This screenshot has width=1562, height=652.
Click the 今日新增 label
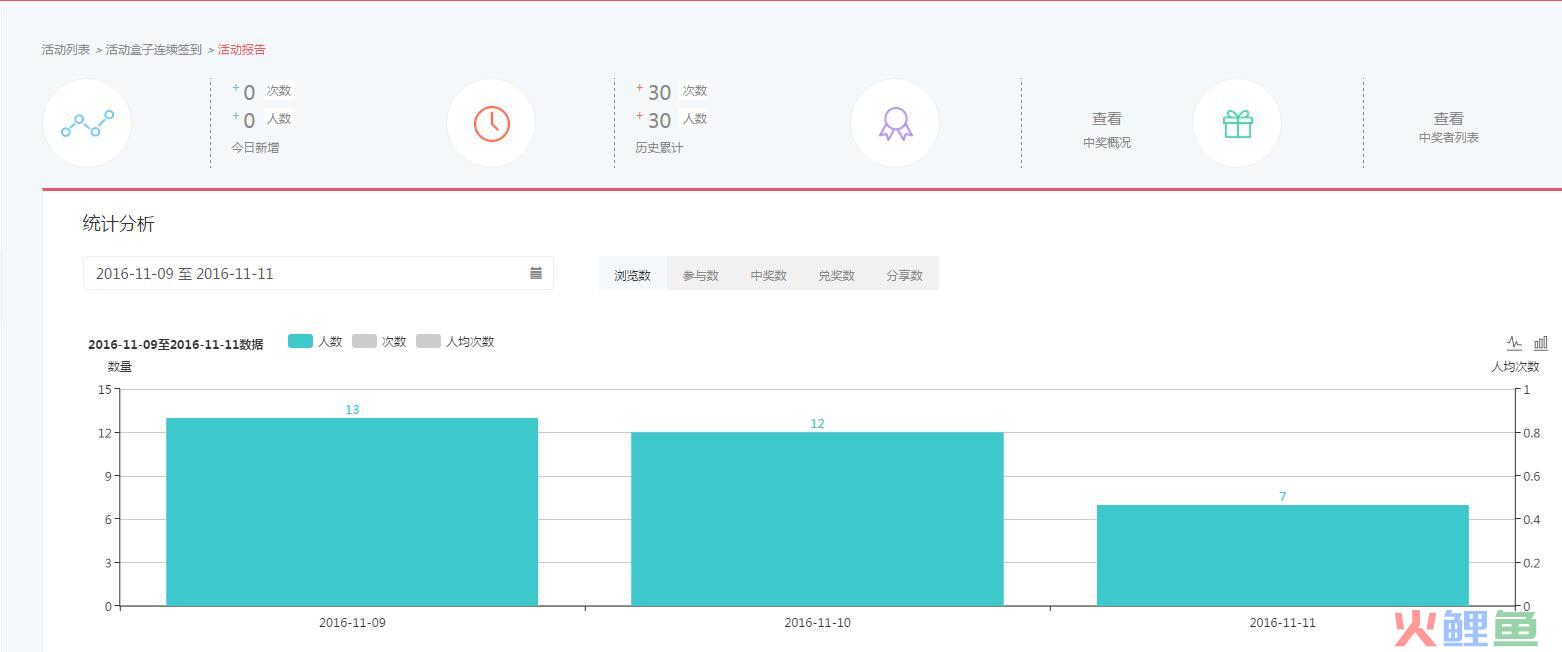point(255,147)
